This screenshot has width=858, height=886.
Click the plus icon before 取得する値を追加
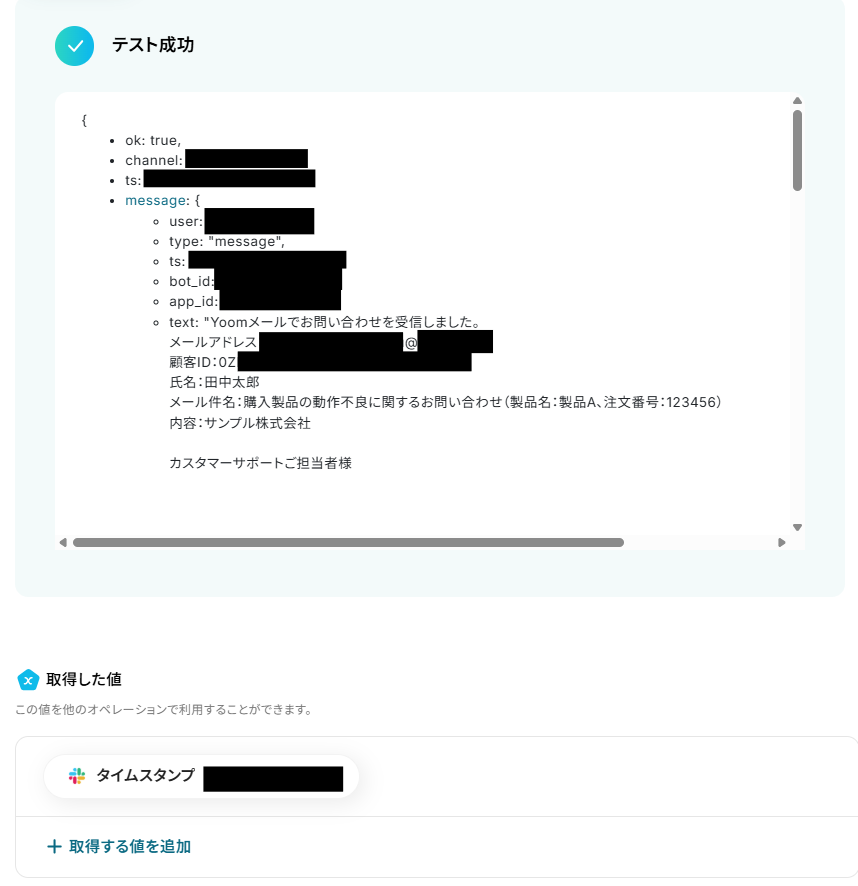(54, 846)
